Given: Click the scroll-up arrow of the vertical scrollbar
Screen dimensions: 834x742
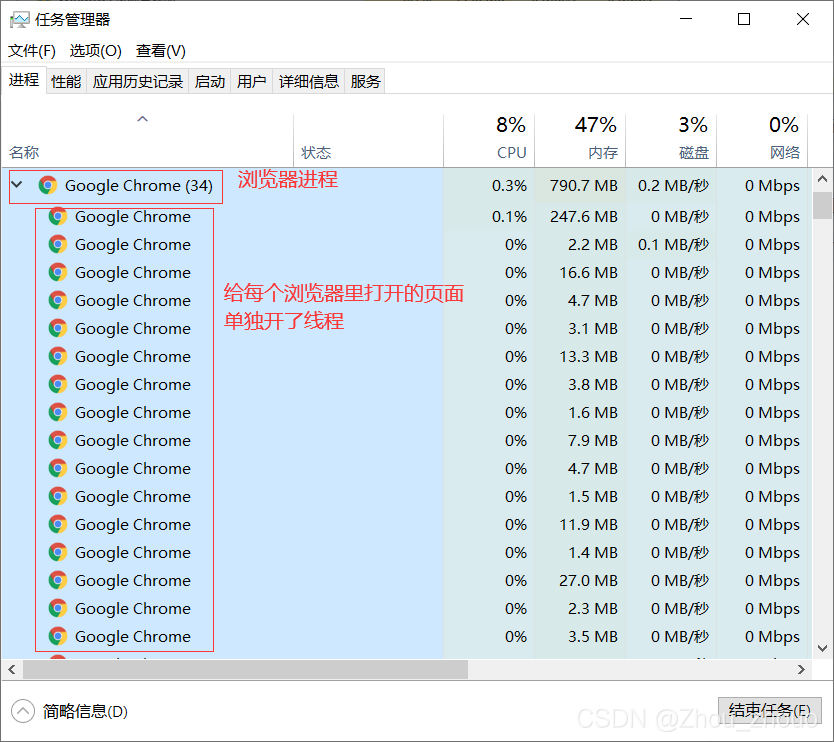Looking at the screenshot, I should tap(822, 179).
